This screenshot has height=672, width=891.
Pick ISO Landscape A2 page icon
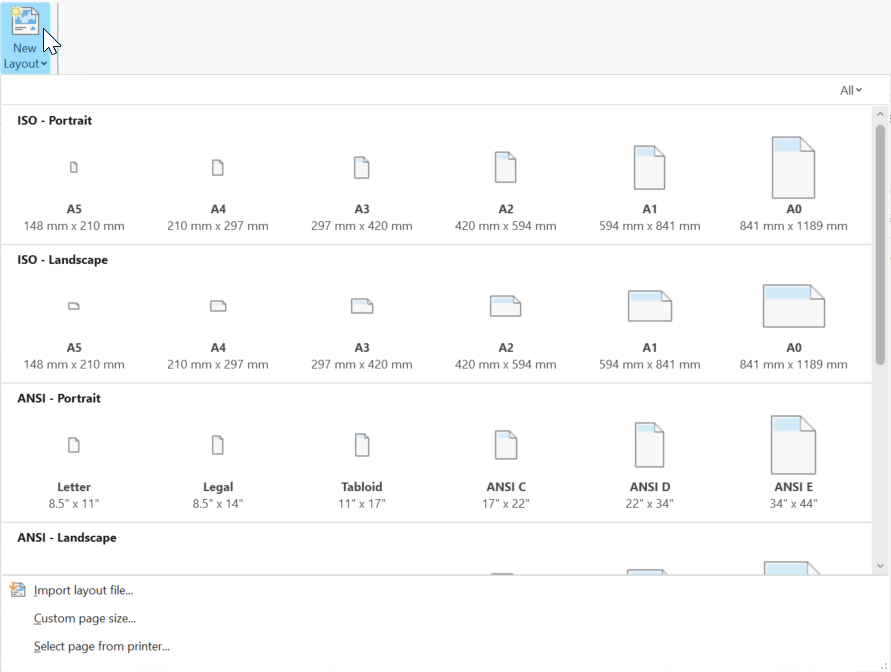pos(506,306)
